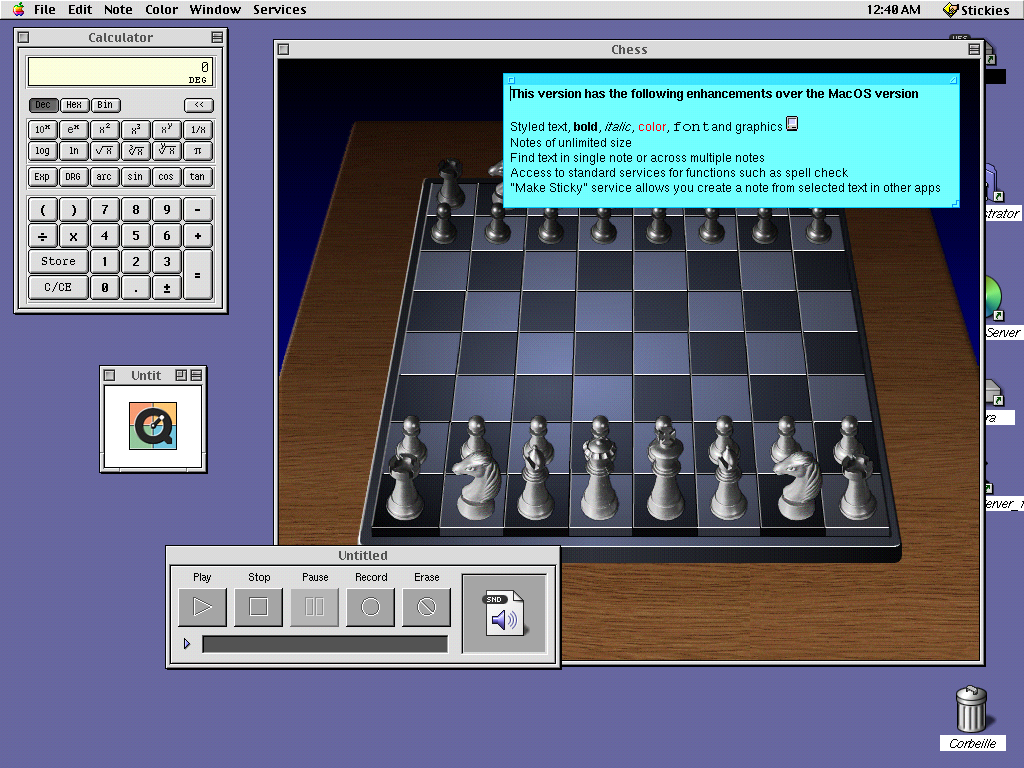The image size is (1024, 768).
Task: Click the sound recorder progress bar
Action: point(325,644)
